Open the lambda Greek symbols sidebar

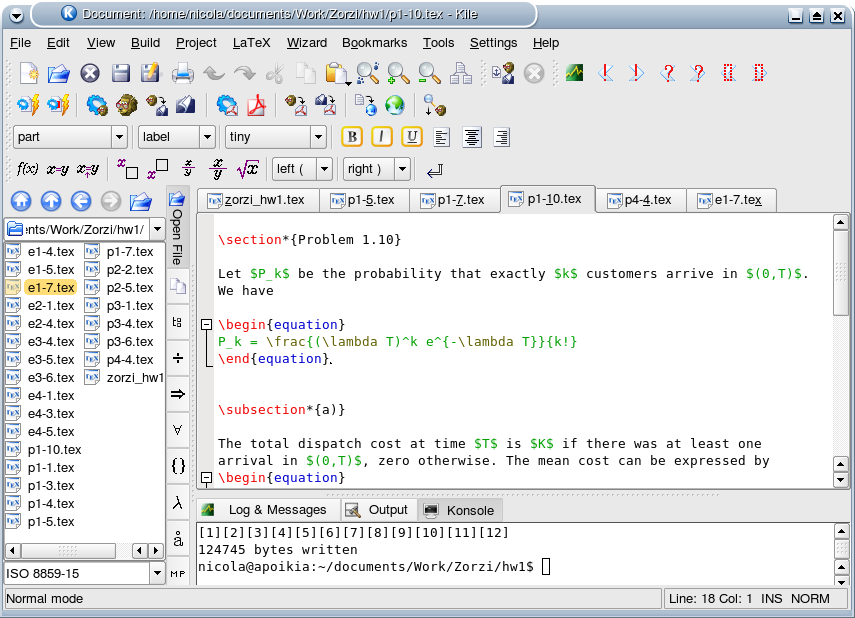click(177, 502)
